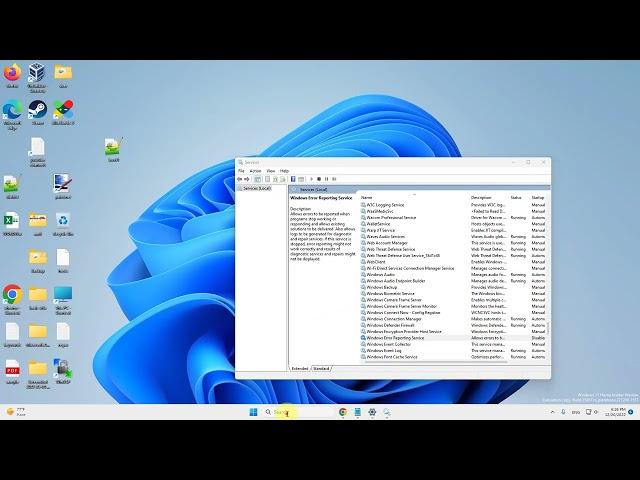Screen dimensions: 640x480
Task: Select Wacom Professional Service row
Action: (453, 218)
